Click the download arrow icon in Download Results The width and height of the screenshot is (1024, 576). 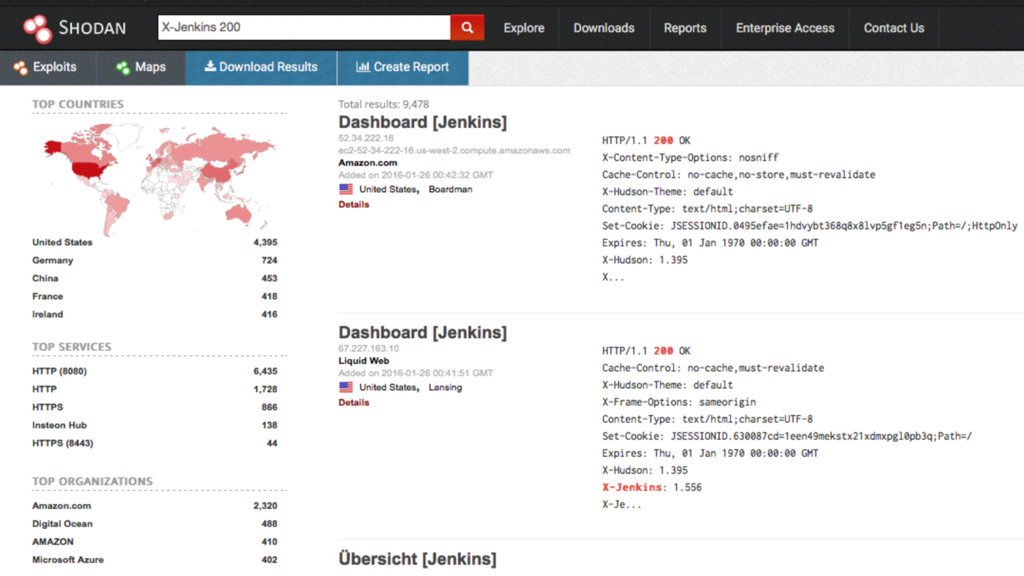210,66
